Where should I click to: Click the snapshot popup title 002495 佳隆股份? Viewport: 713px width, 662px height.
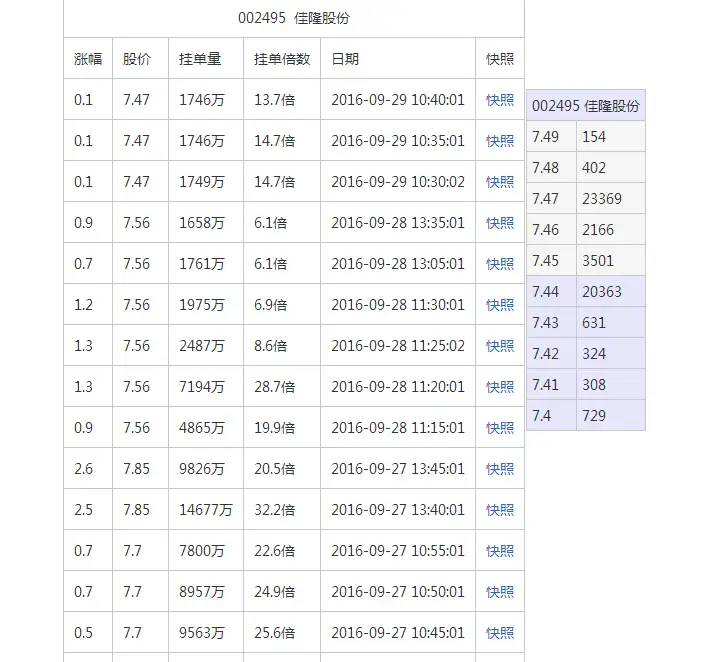click(586, 105)
